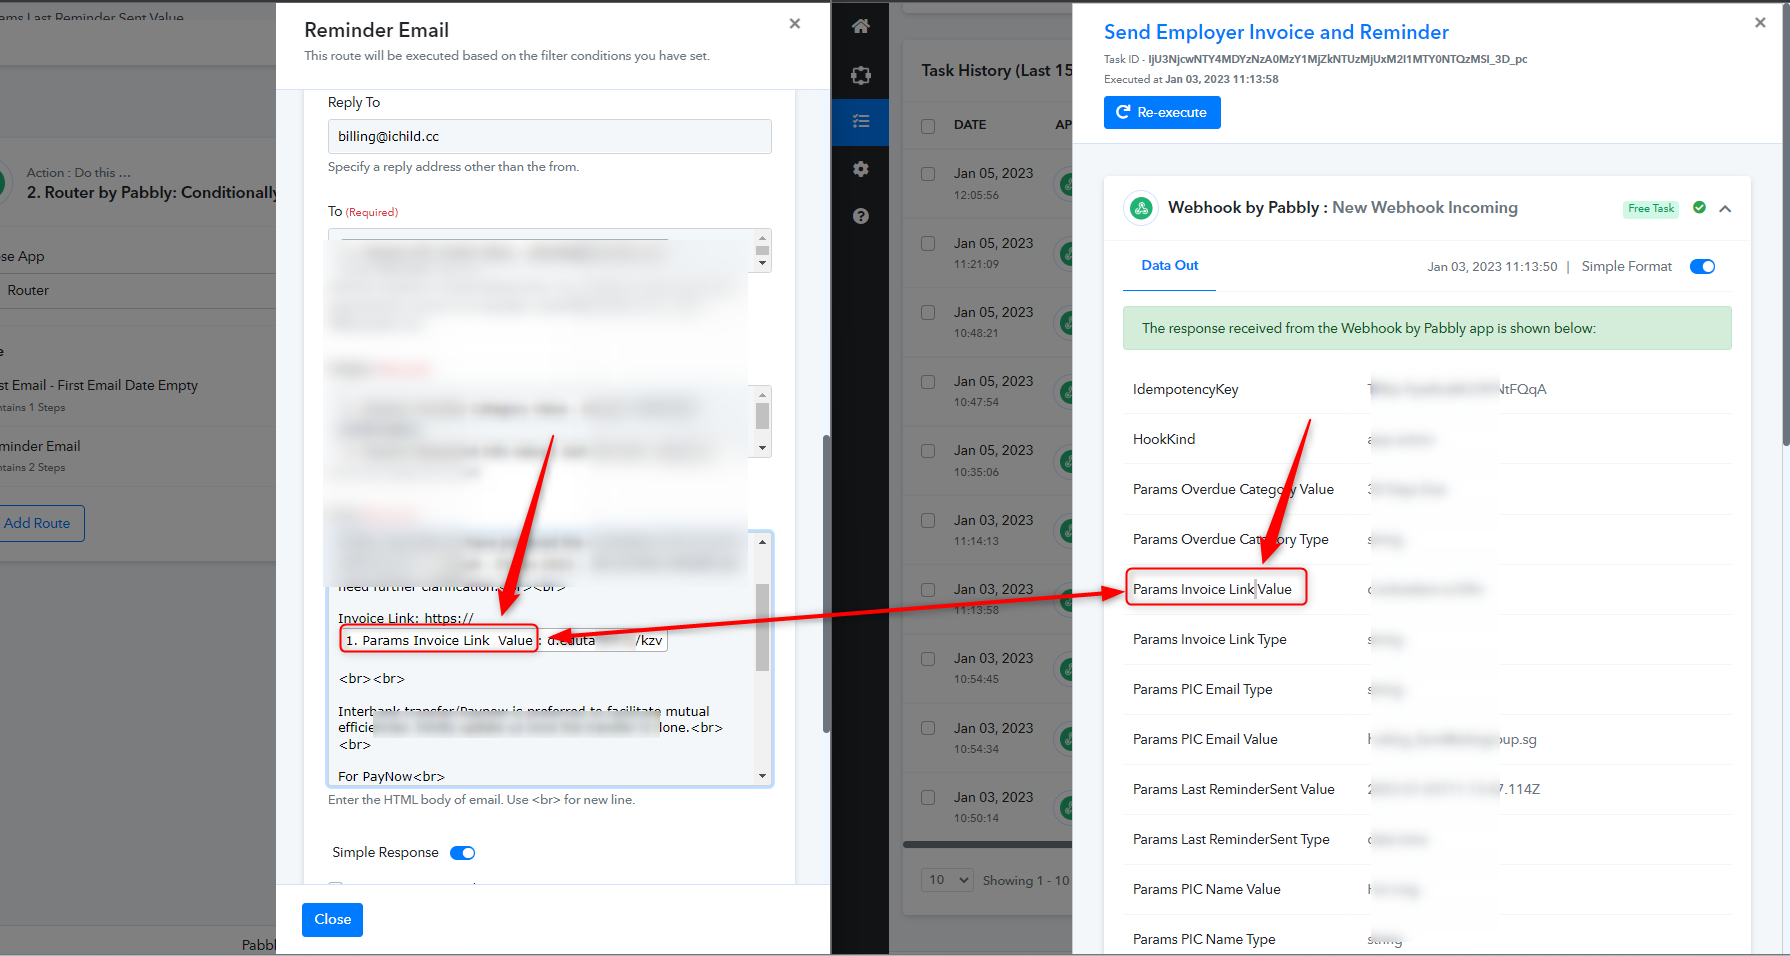Select First Email Date Empty route
Screen dimensions: 1790x956
click(x=100, y=395)
